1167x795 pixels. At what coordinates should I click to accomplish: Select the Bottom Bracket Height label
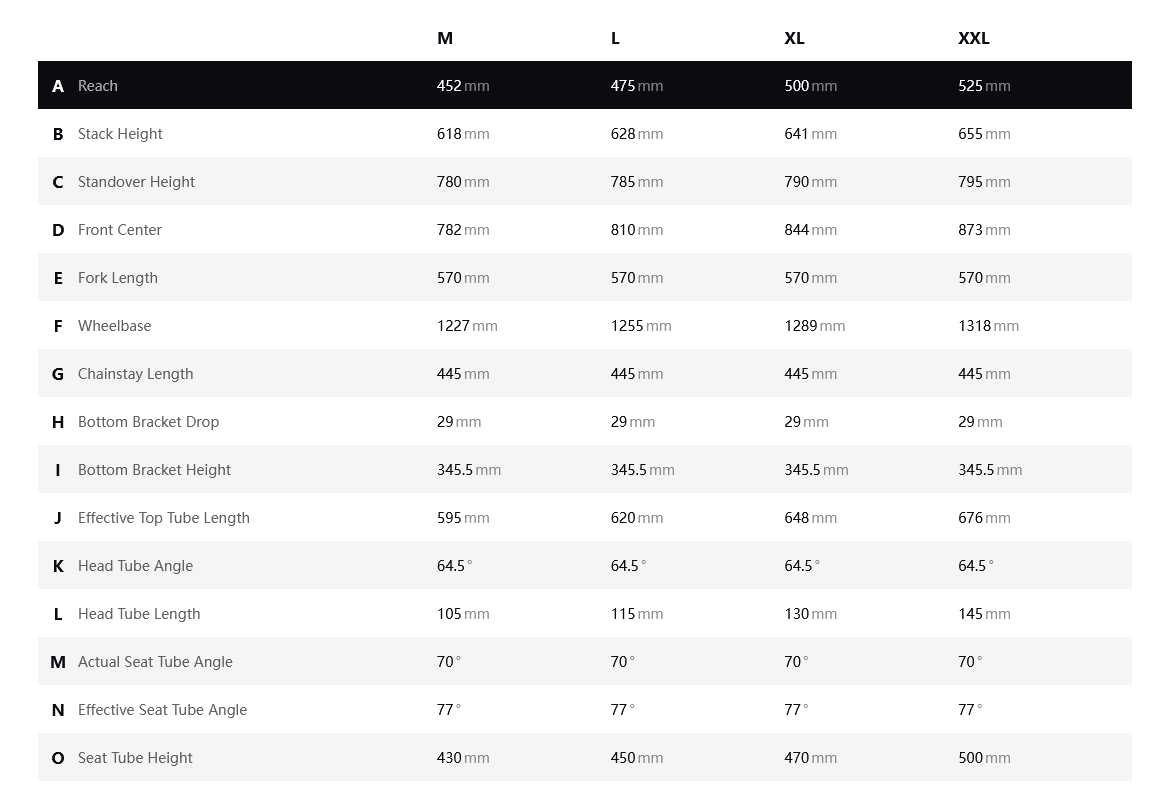(154, 470)
